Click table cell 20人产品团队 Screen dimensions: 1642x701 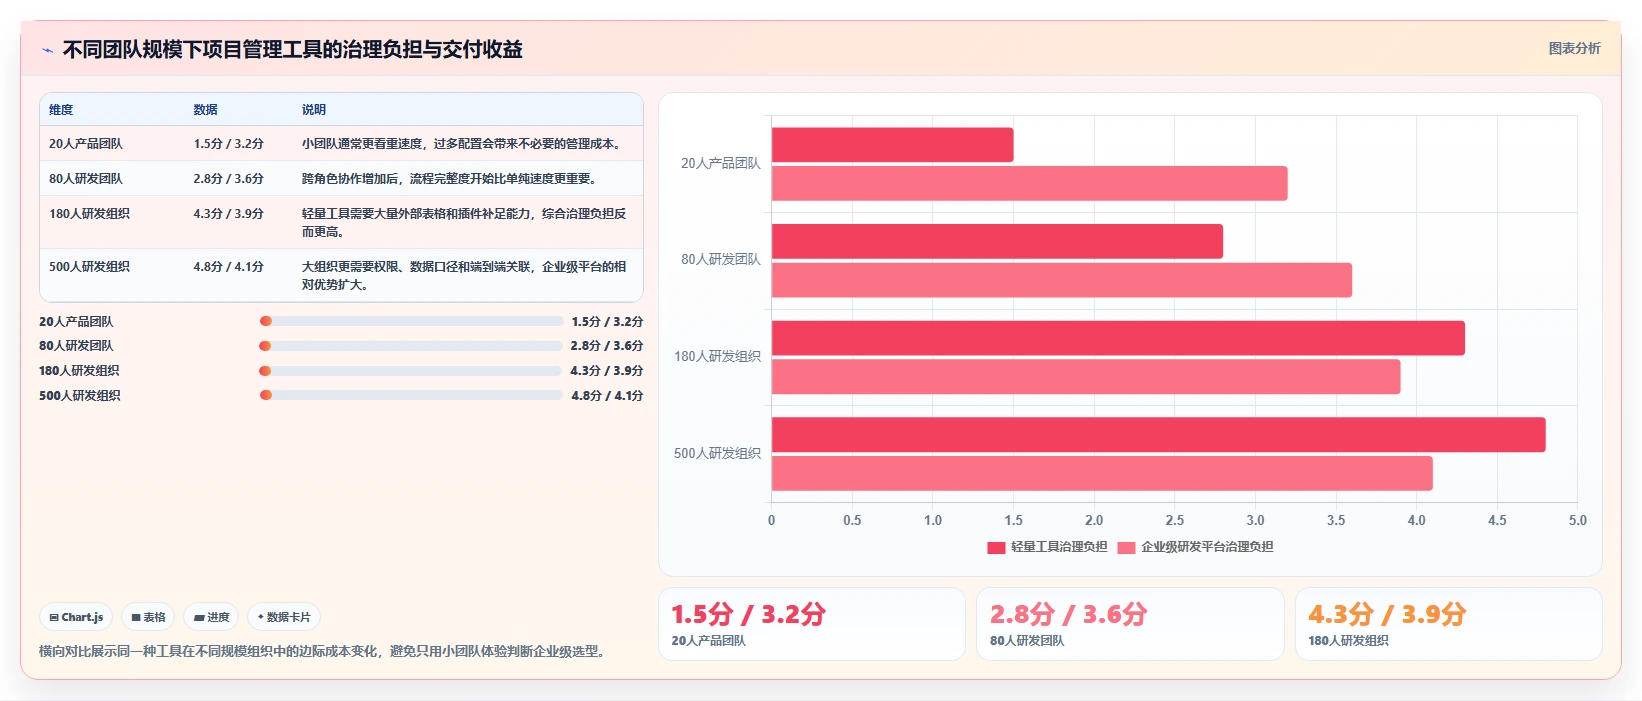point(86,144)
